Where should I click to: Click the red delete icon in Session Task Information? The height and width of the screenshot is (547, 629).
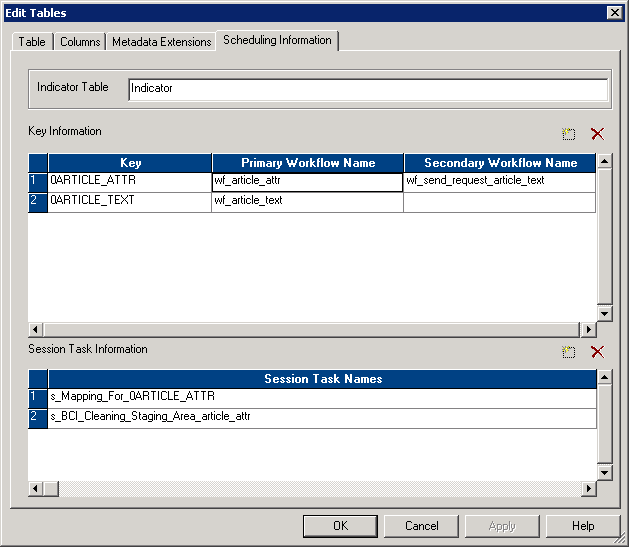[597, 352]
